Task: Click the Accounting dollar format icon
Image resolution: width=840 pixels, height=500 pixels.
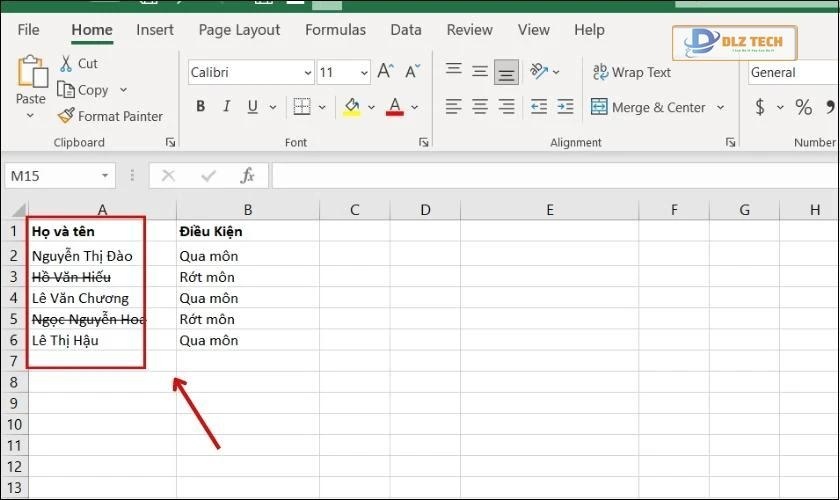Action: [x=761, y=107]
